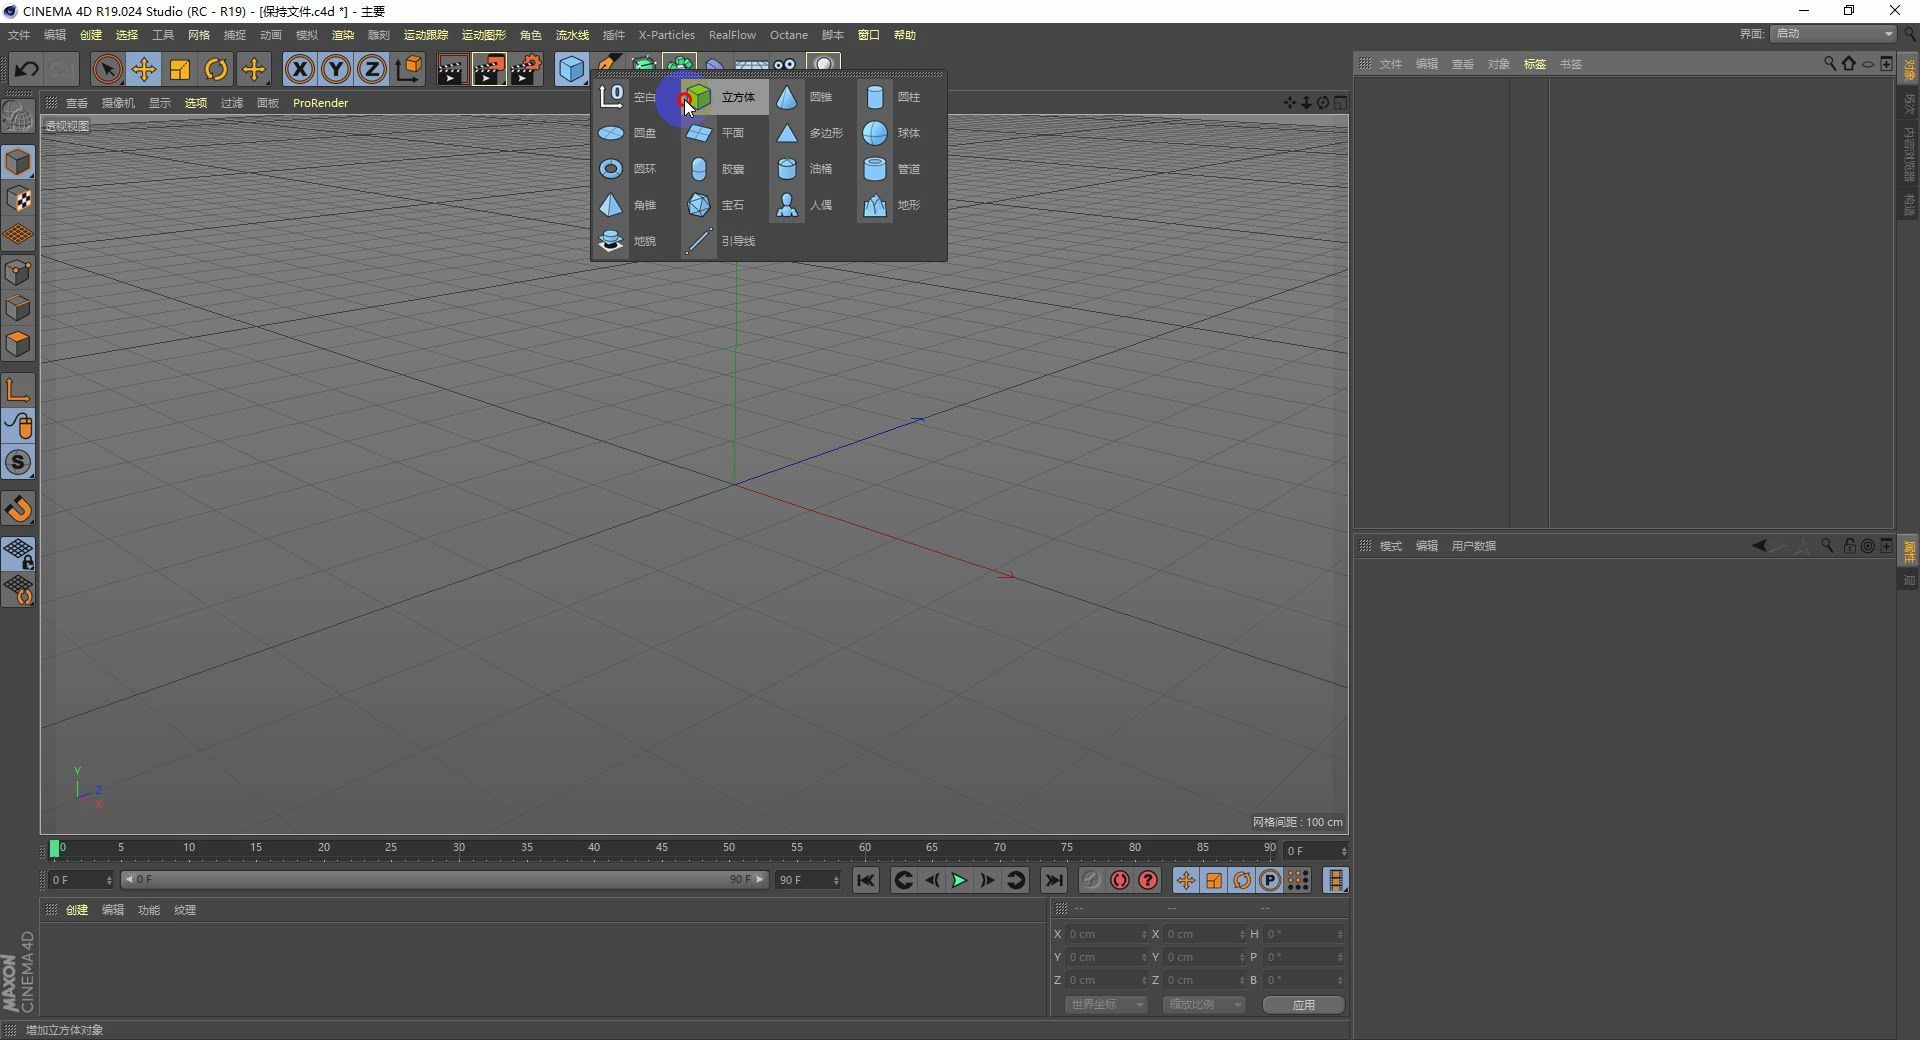Open the X-Particles menu

tap(666, 35)
